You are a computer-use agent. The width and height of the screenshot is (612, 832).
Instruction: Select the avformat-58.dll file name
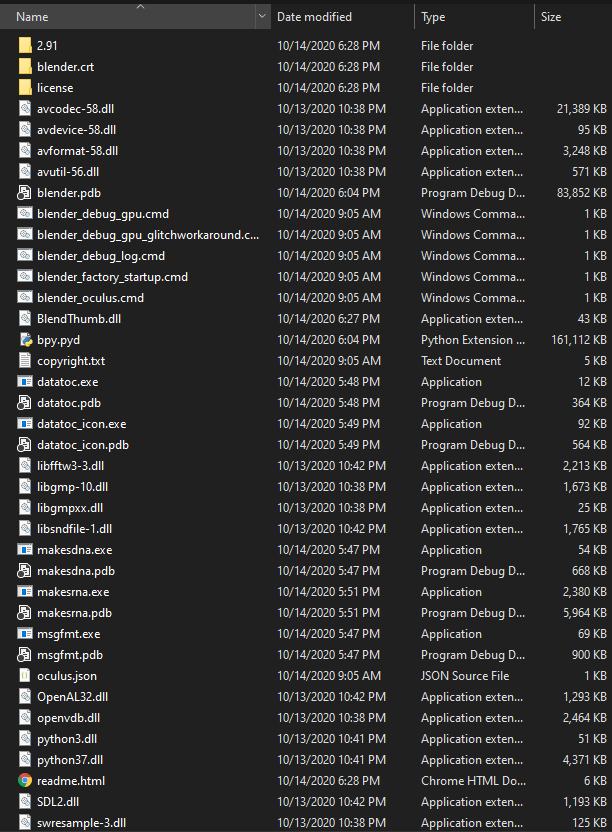coord(77,151)
